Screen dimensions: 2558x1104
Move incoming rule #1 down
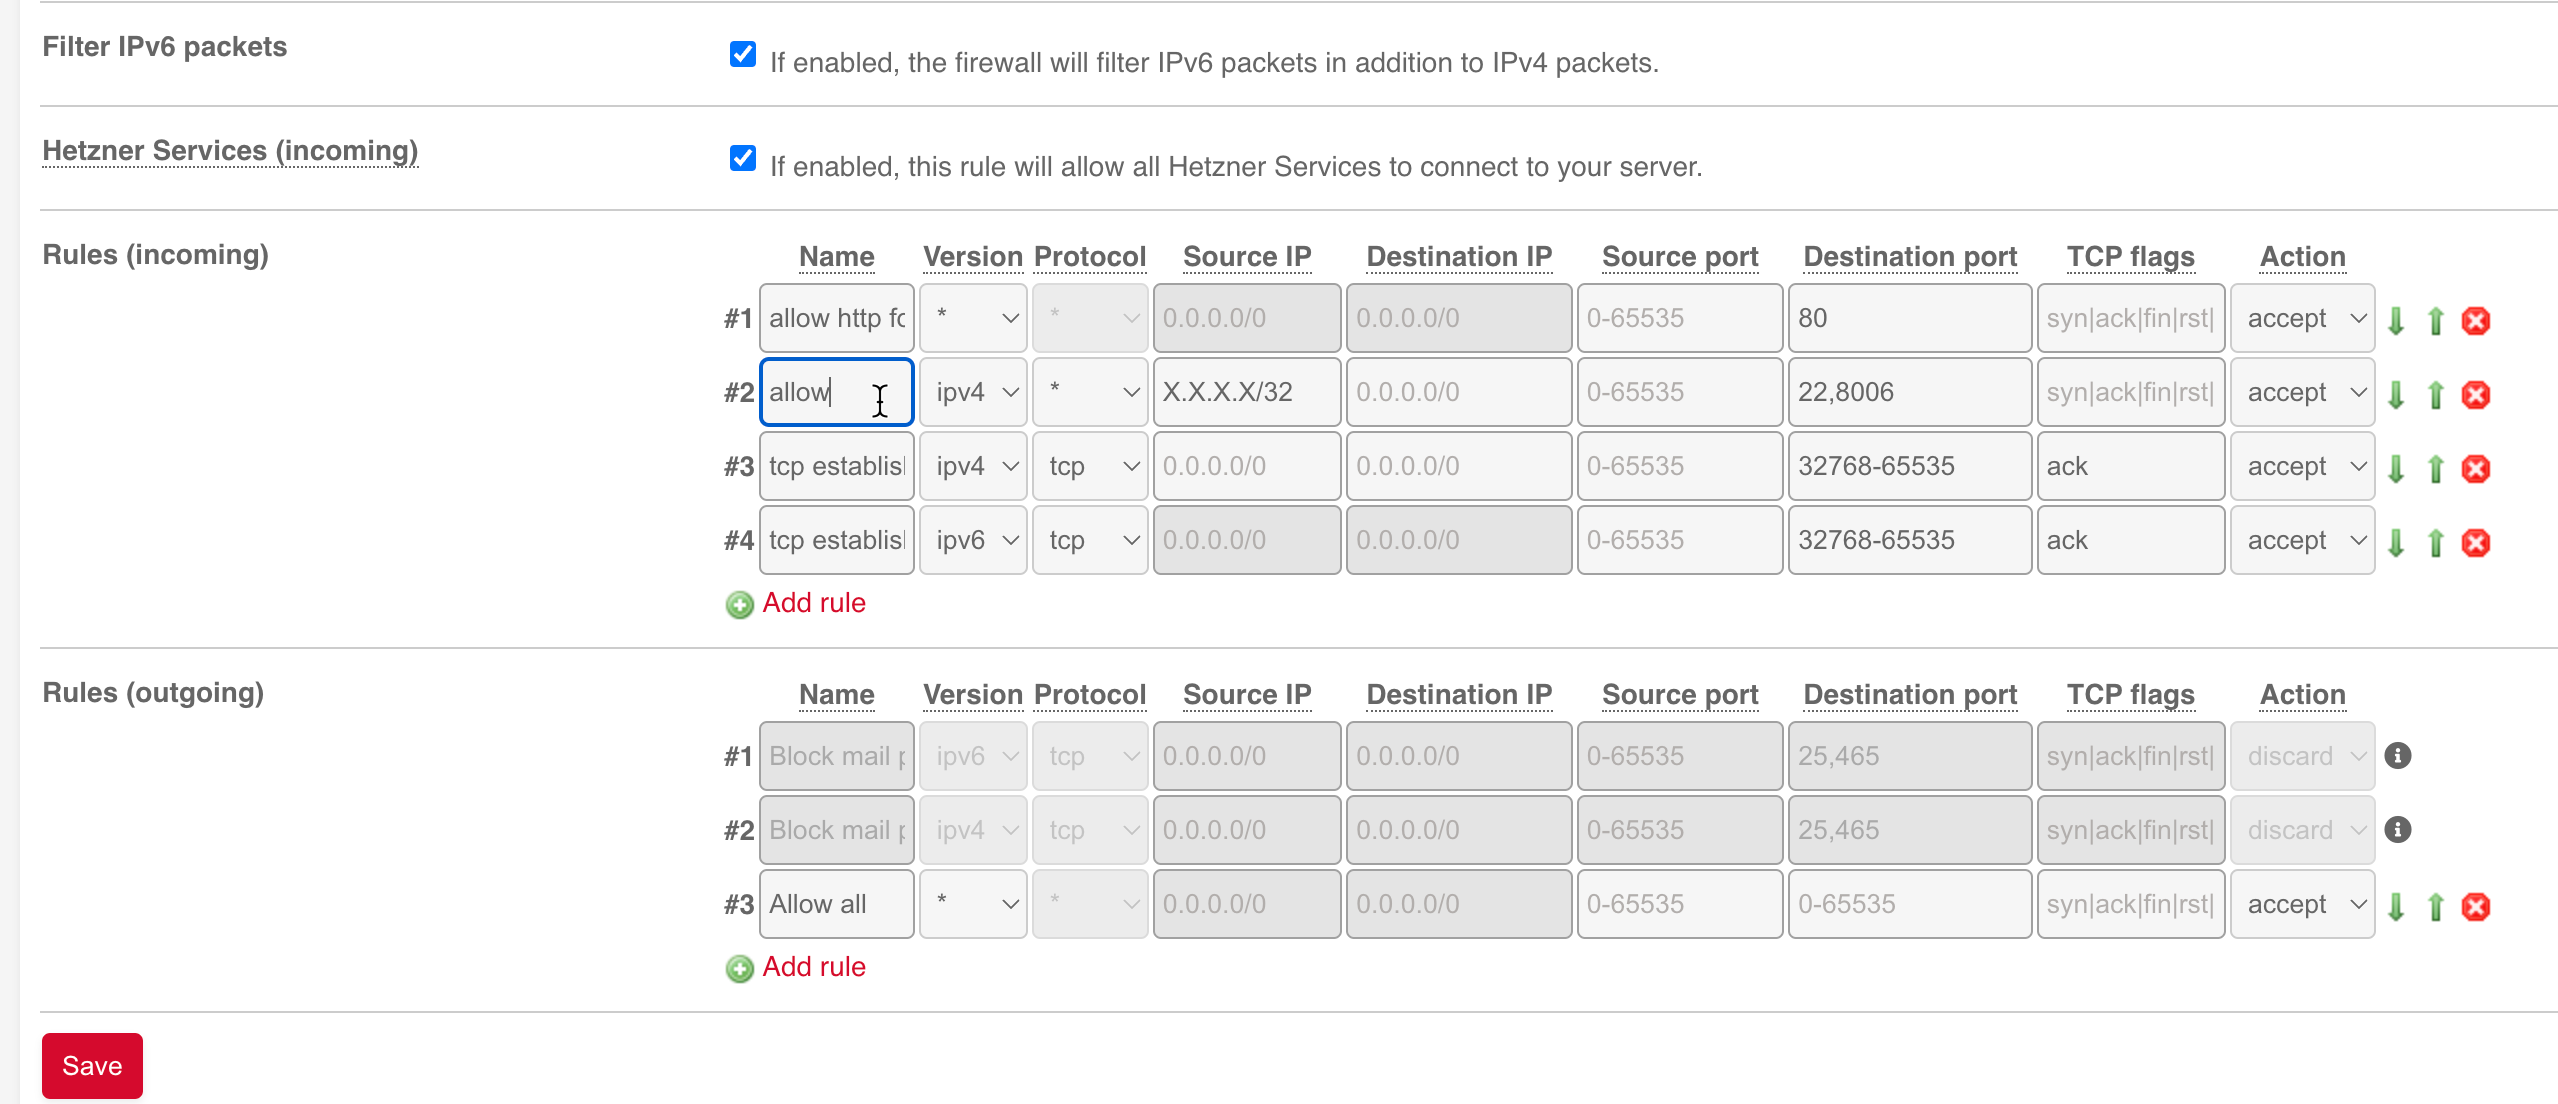click(2396, 320)
